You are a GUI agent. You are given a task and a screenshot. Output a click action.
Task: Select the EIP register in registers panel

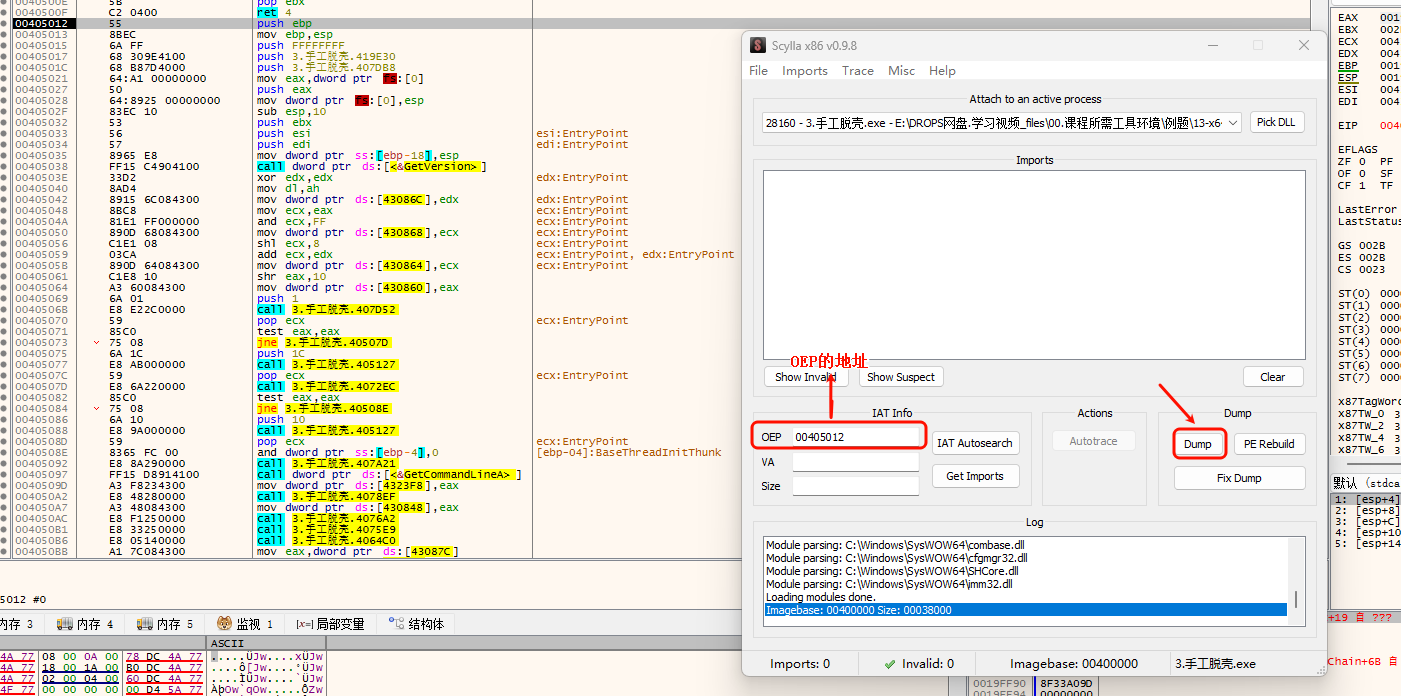tap(1348, 125)
